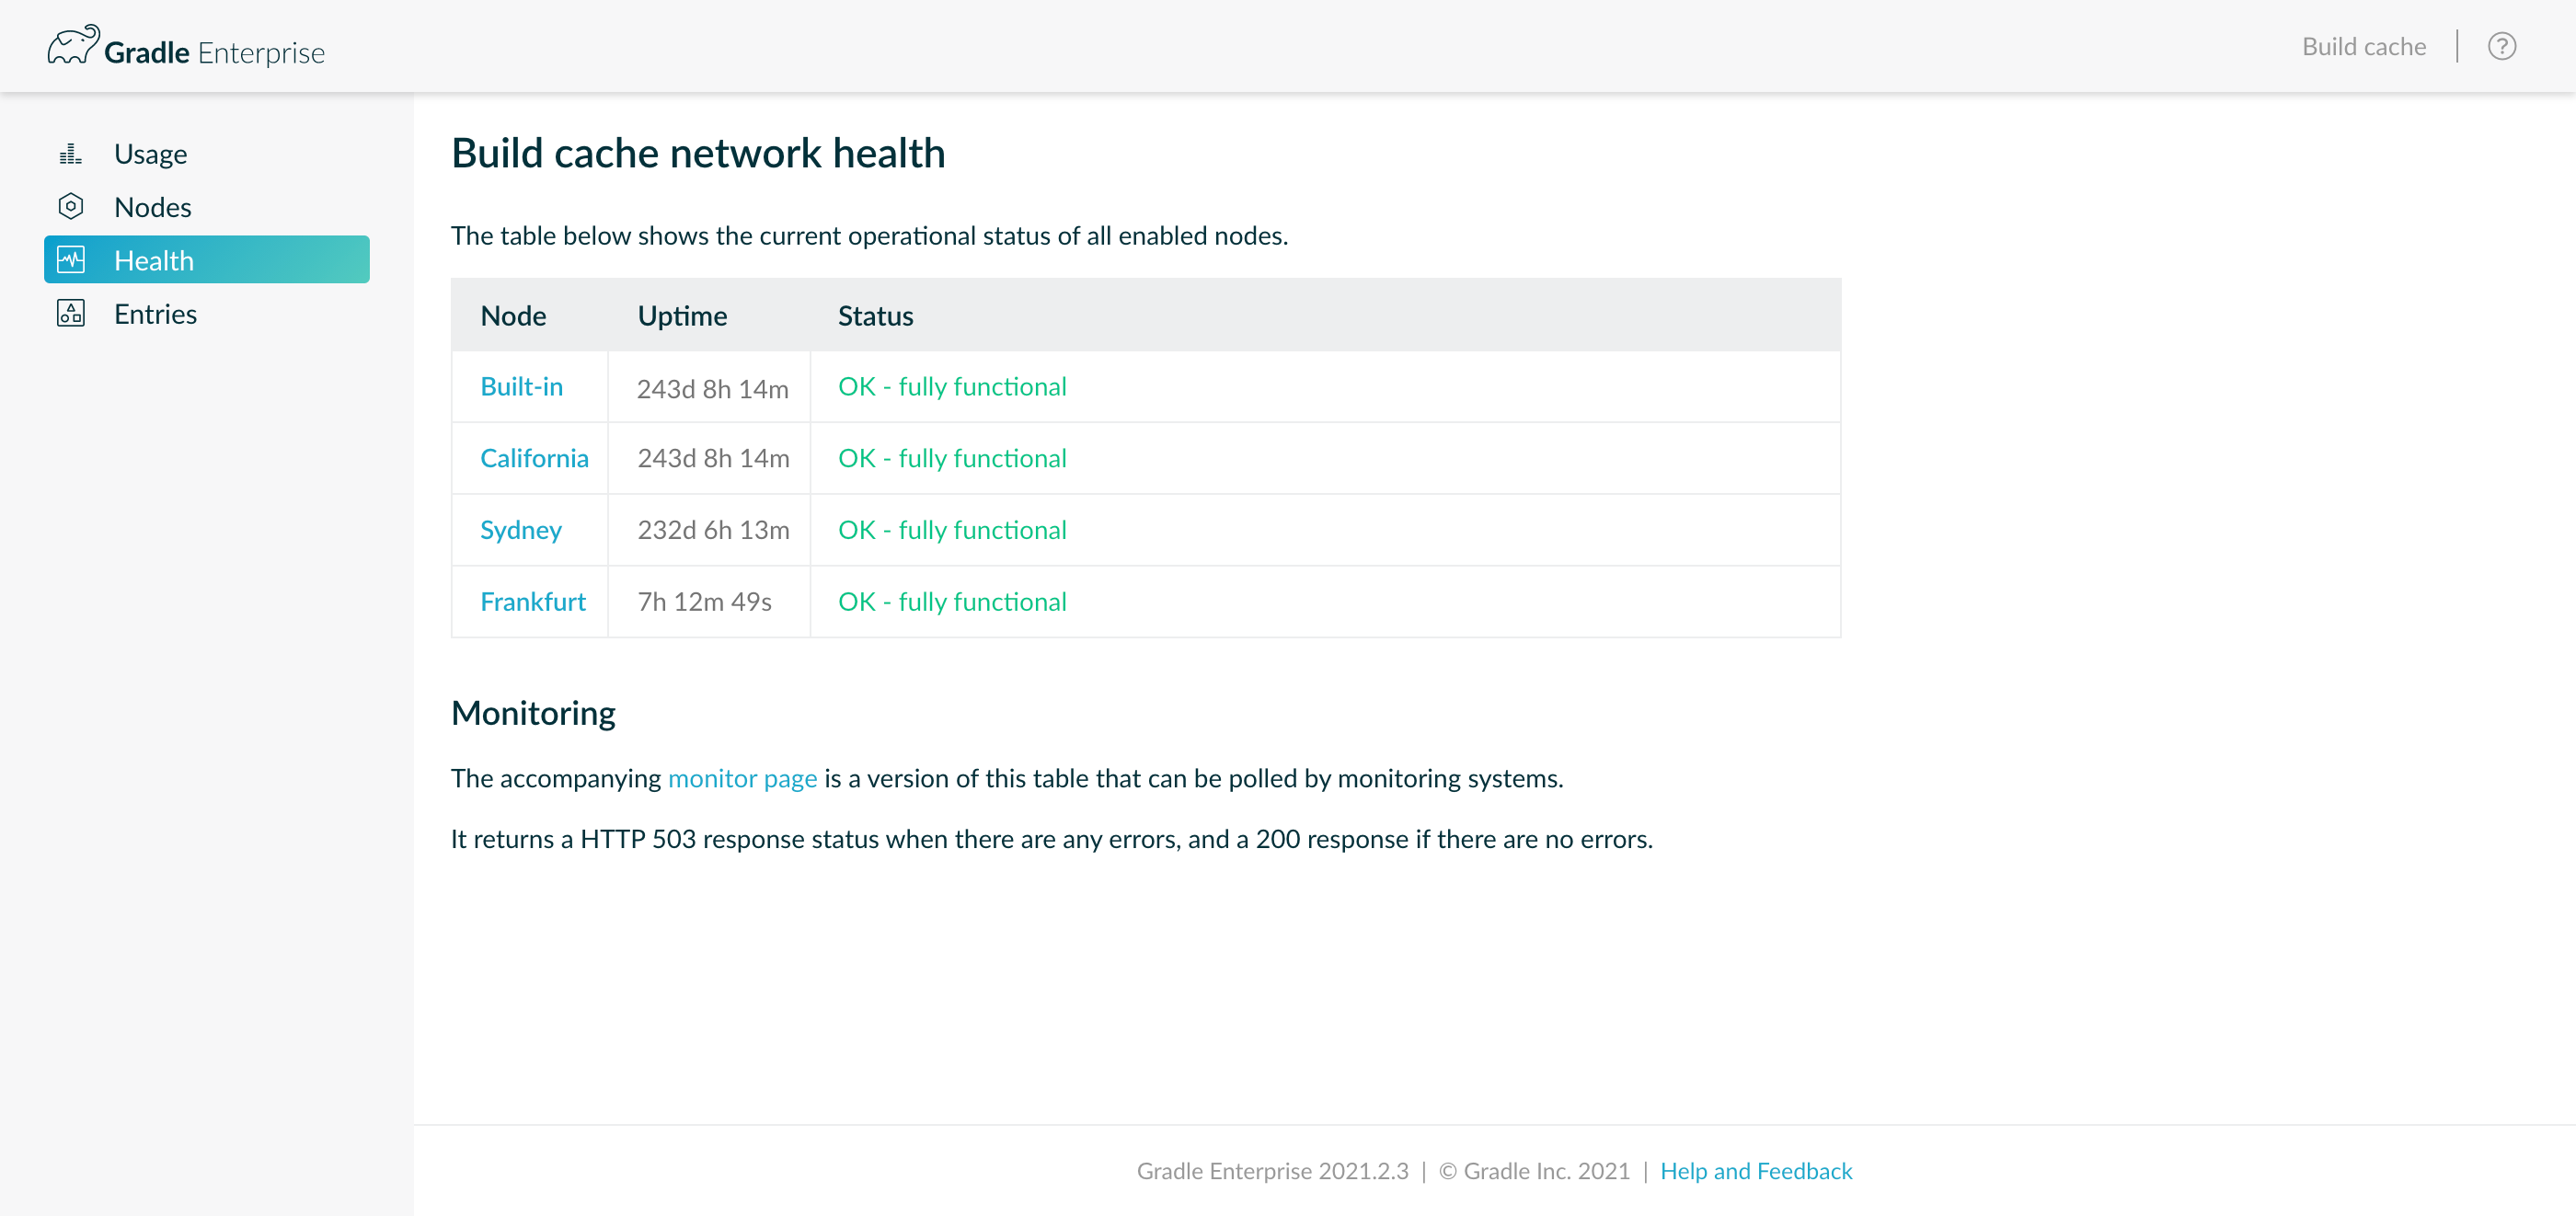The image size is (2576, 1216).
Task: Open the Frankfurt node details
Action: [x=533, y=601]
